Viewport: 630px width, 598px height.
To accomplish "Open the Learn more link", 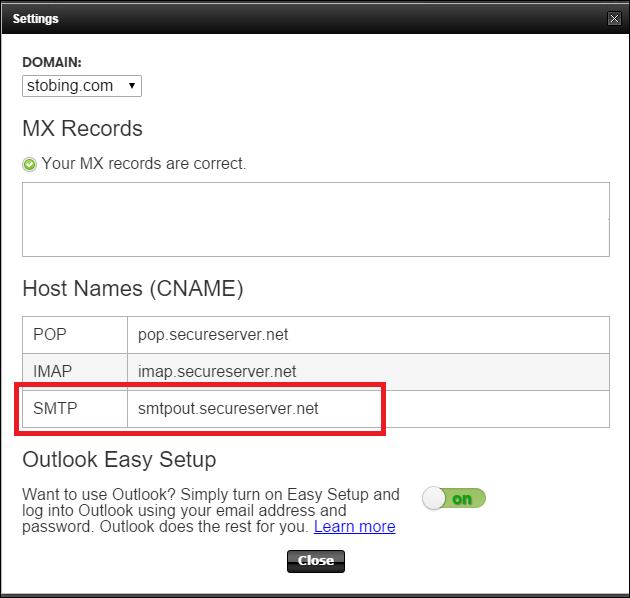I will (x=354, y=526).
